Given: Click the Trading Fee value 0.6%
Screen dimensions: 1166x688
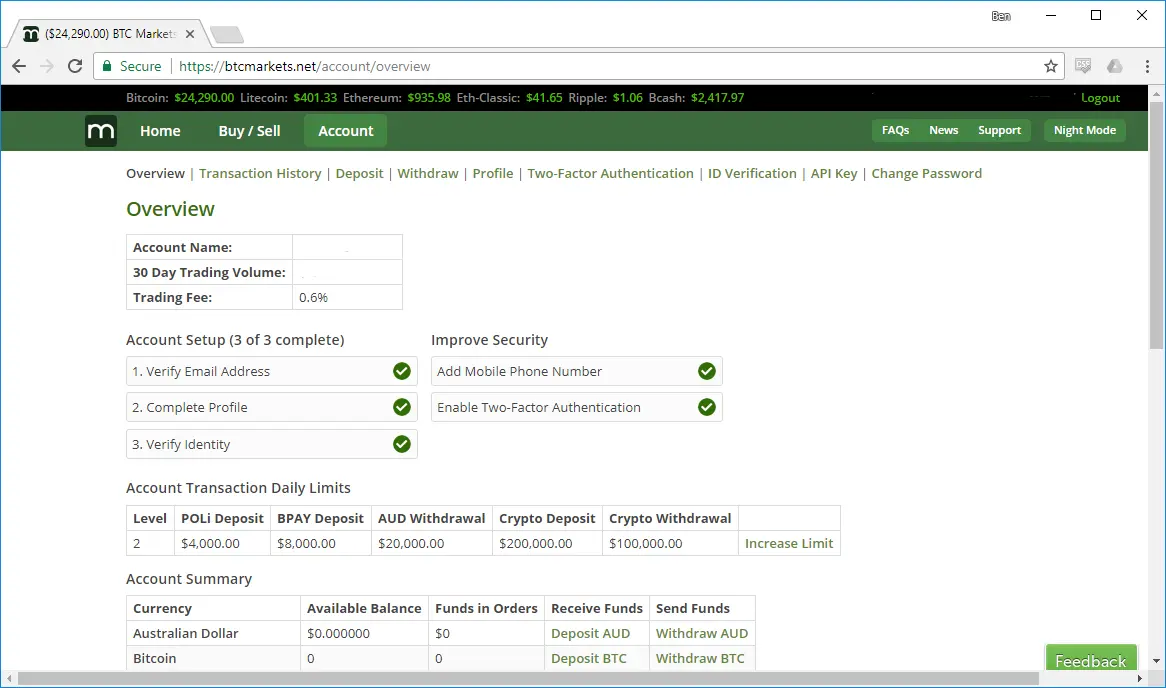Looking at the screenshot, I should (313, 298).
